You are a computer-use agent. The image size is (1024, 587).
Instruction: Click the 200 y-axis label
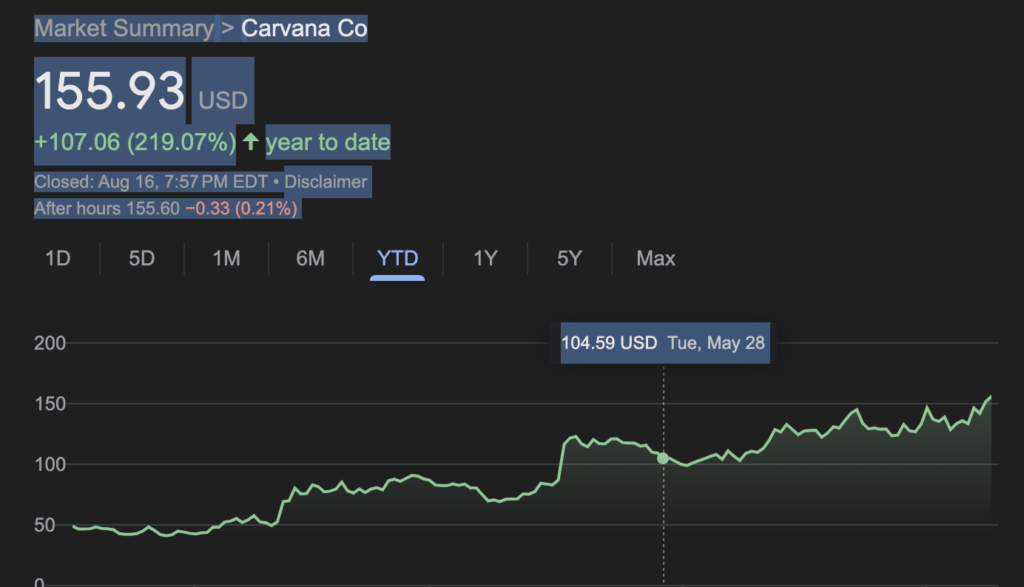pos(50,343)
